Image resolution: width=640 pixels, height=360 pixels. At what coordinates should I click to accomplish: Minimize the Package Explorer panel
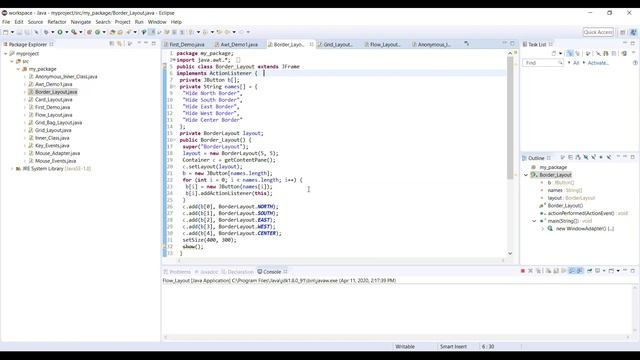point(146,43)
